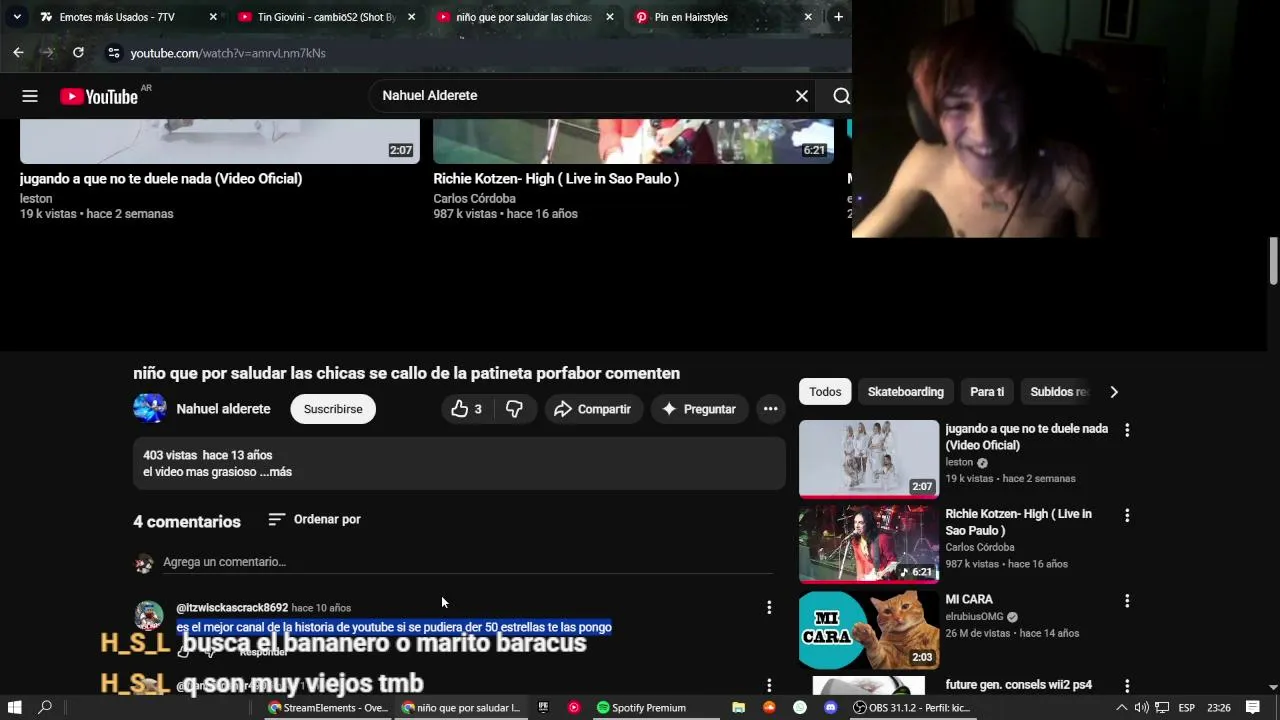Open the Ordenar por sort dropdown

pos(315,520)
